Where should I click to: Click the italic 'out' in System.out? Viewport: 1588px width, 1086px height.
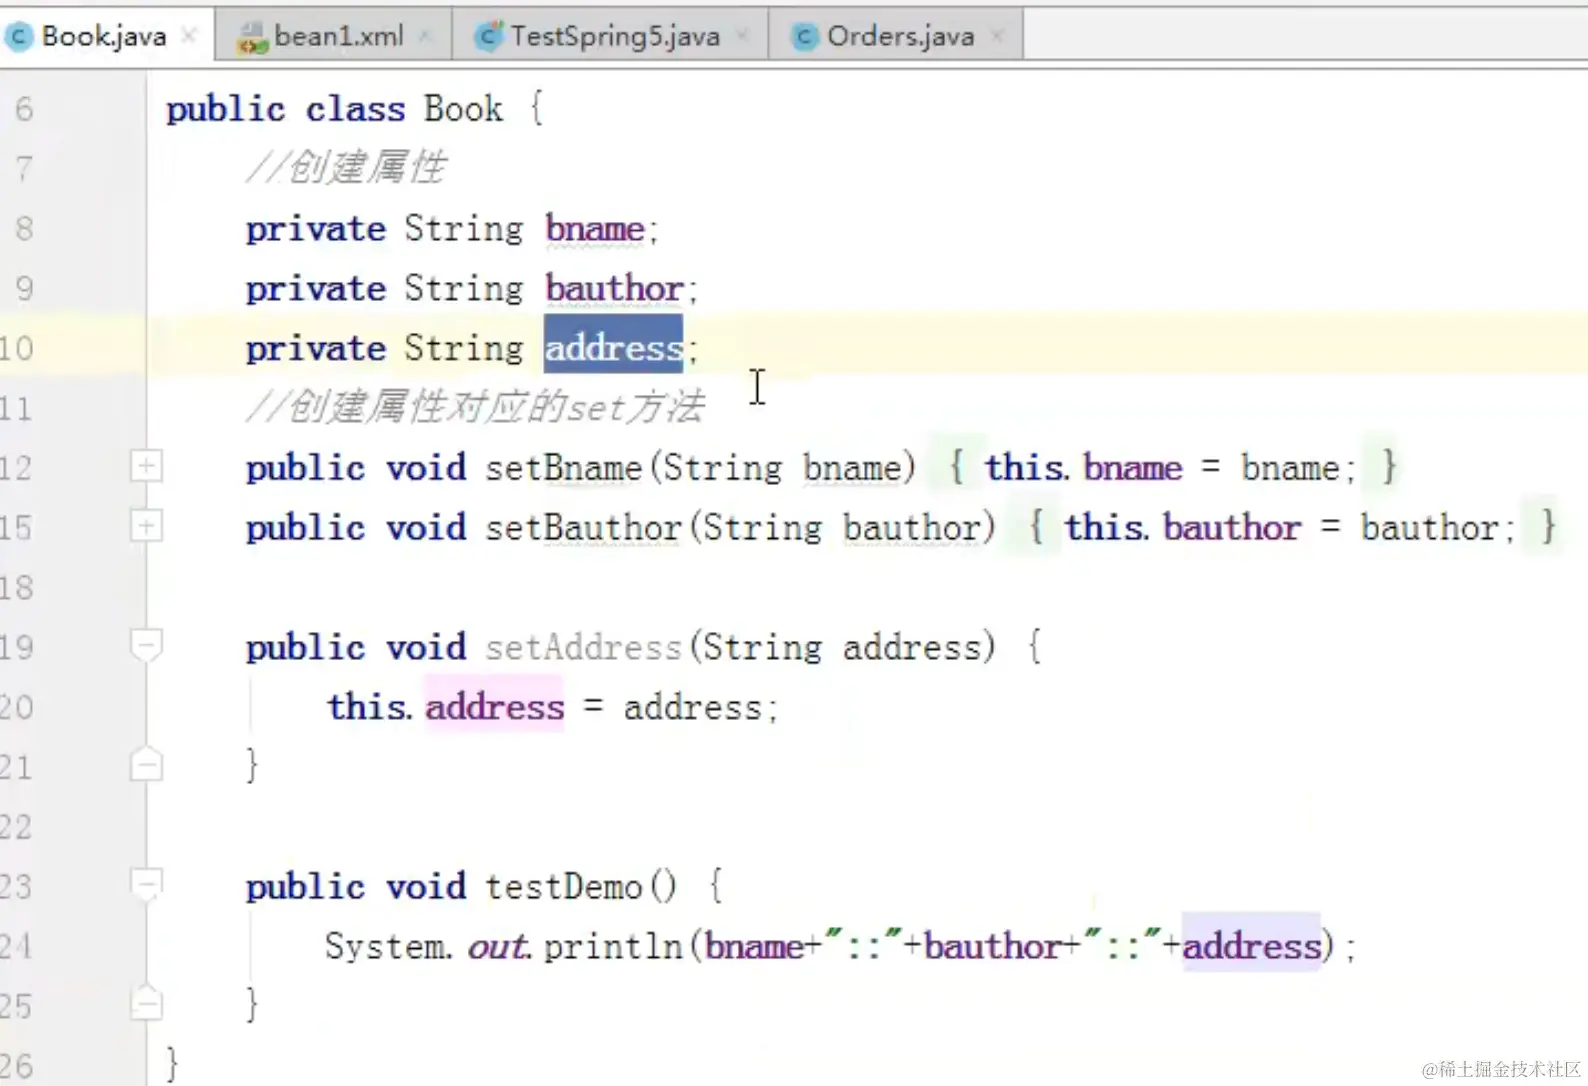[x=497, y=946]
